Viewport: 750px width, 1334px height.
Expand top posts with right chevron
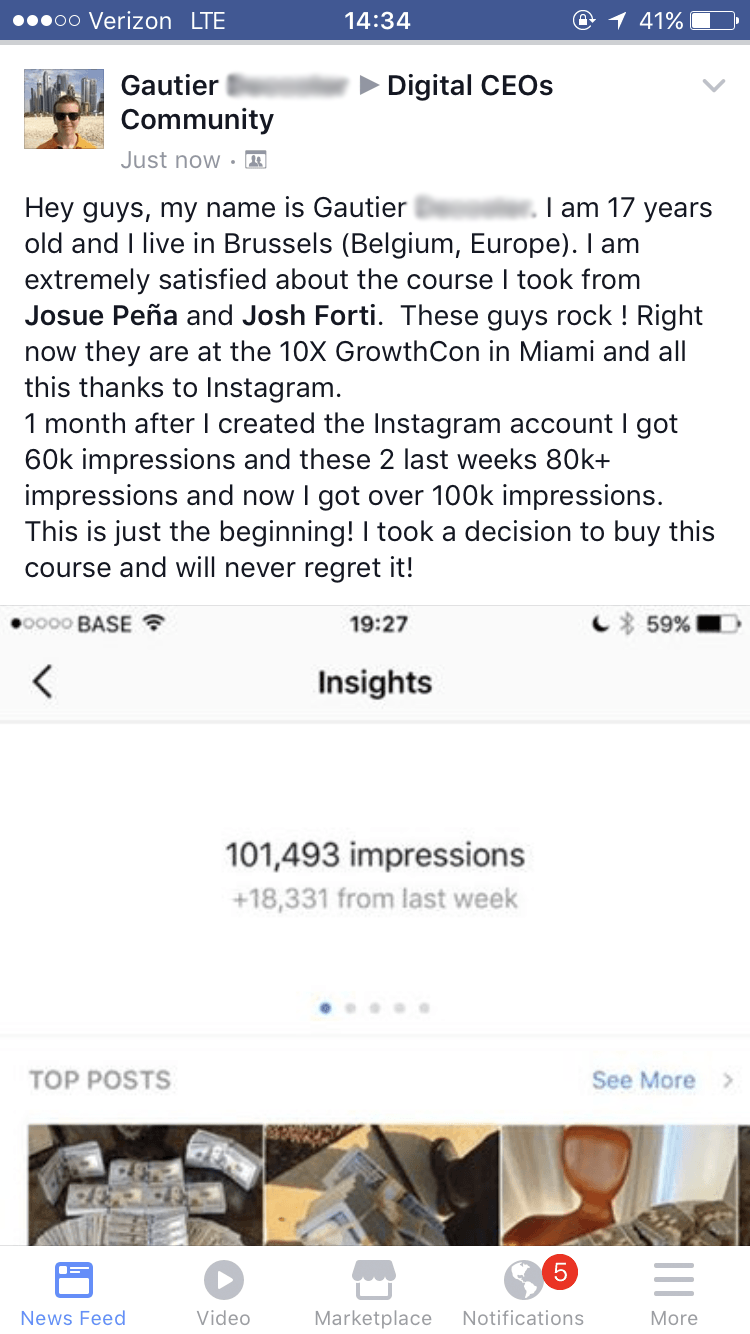728,1080
